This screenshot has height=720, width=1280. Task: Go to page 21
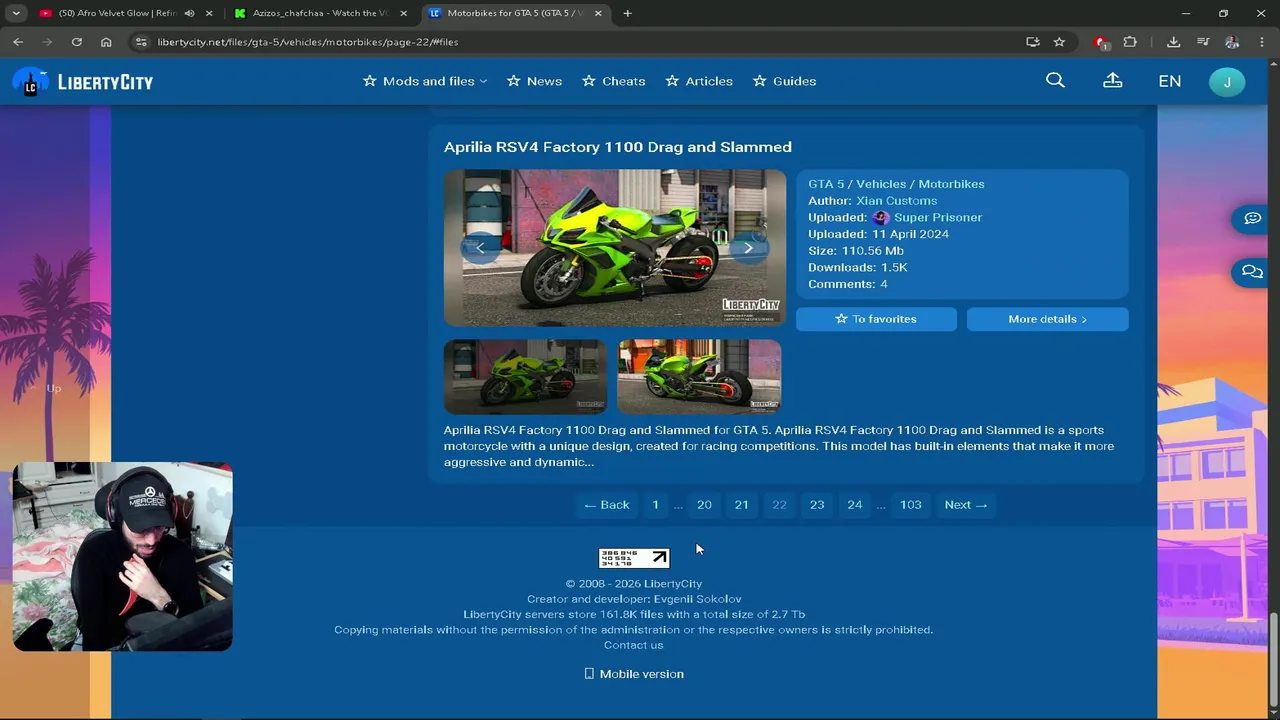[x=741, y=505]
